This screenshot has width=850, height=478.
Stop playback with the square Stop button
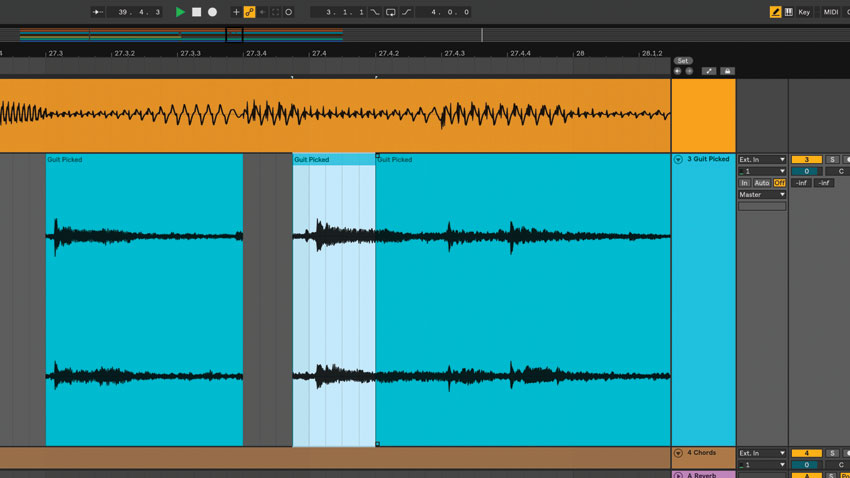tap(197, 12)
